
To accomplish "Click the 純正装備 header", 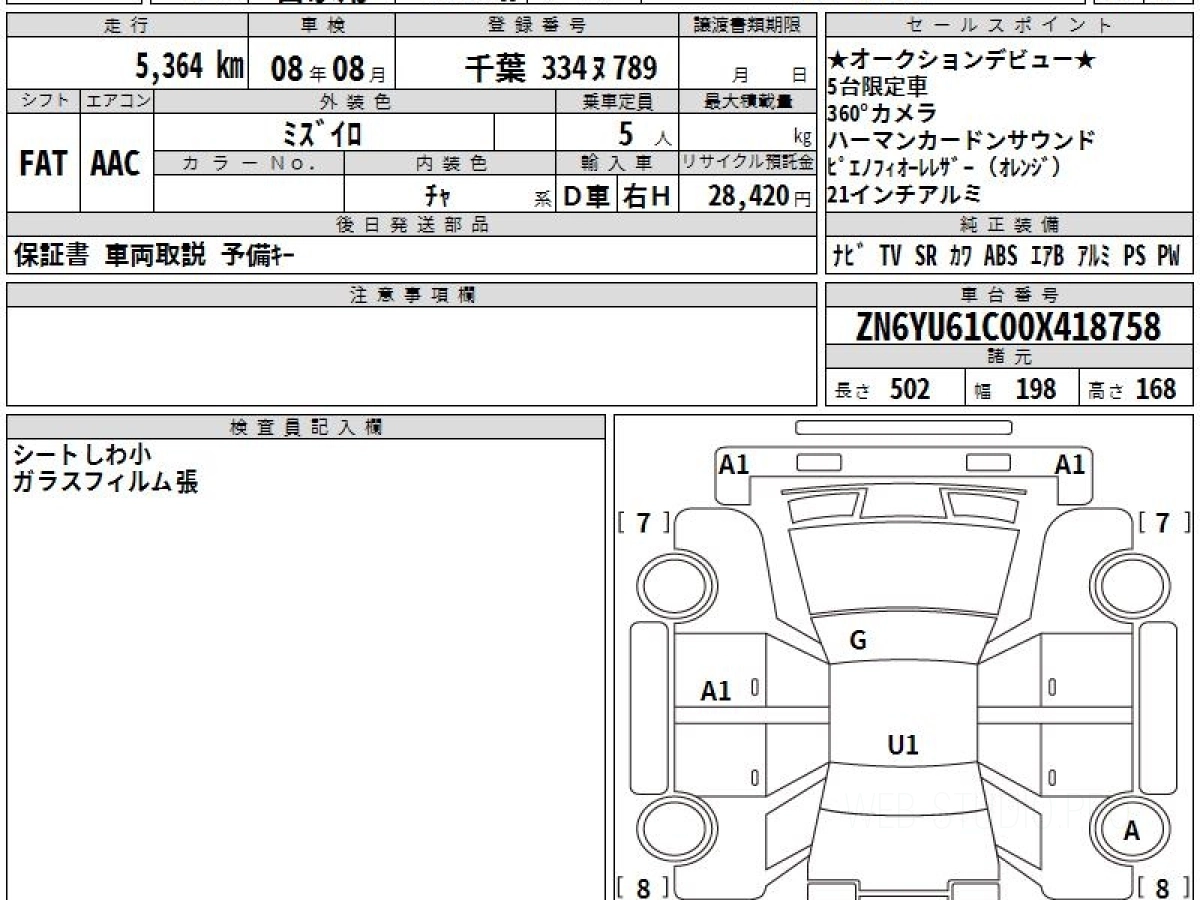I will click(x=1010, y=225).
